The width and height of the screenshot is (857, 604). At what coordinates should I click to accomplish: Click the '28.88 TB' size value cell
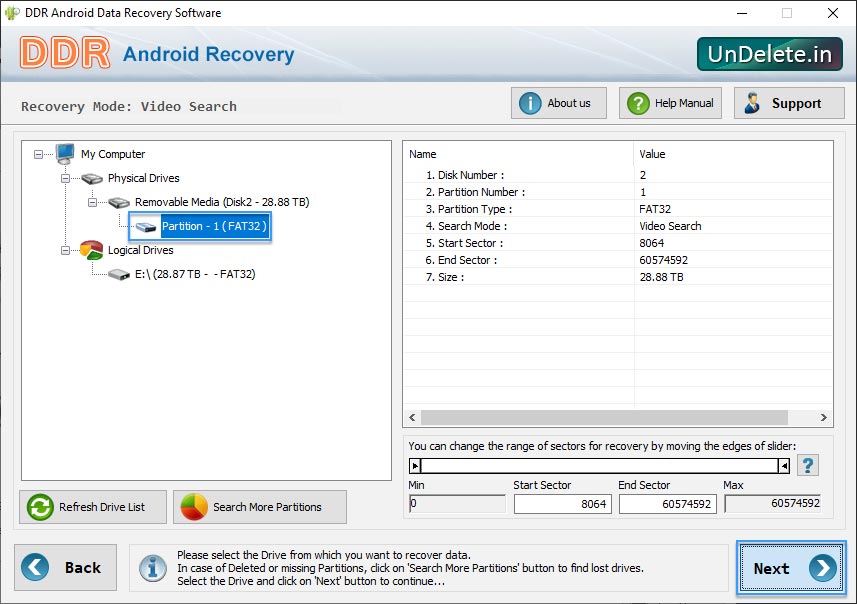click(x=661, y=277)
